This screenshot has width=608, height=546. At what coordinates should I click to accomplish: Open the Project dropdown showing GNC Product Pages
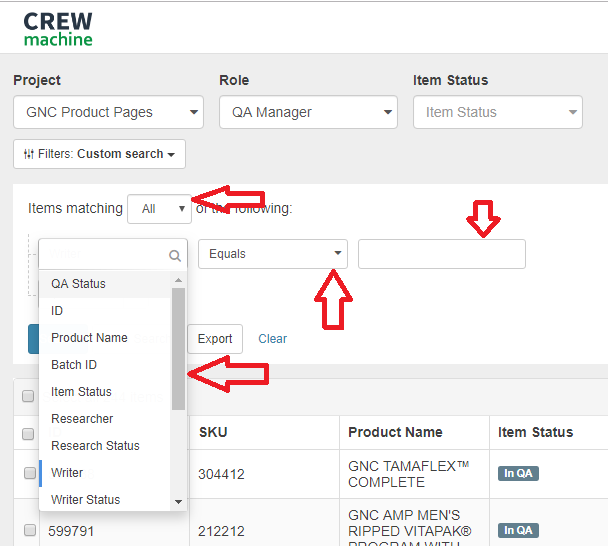(x=109, y=112)
